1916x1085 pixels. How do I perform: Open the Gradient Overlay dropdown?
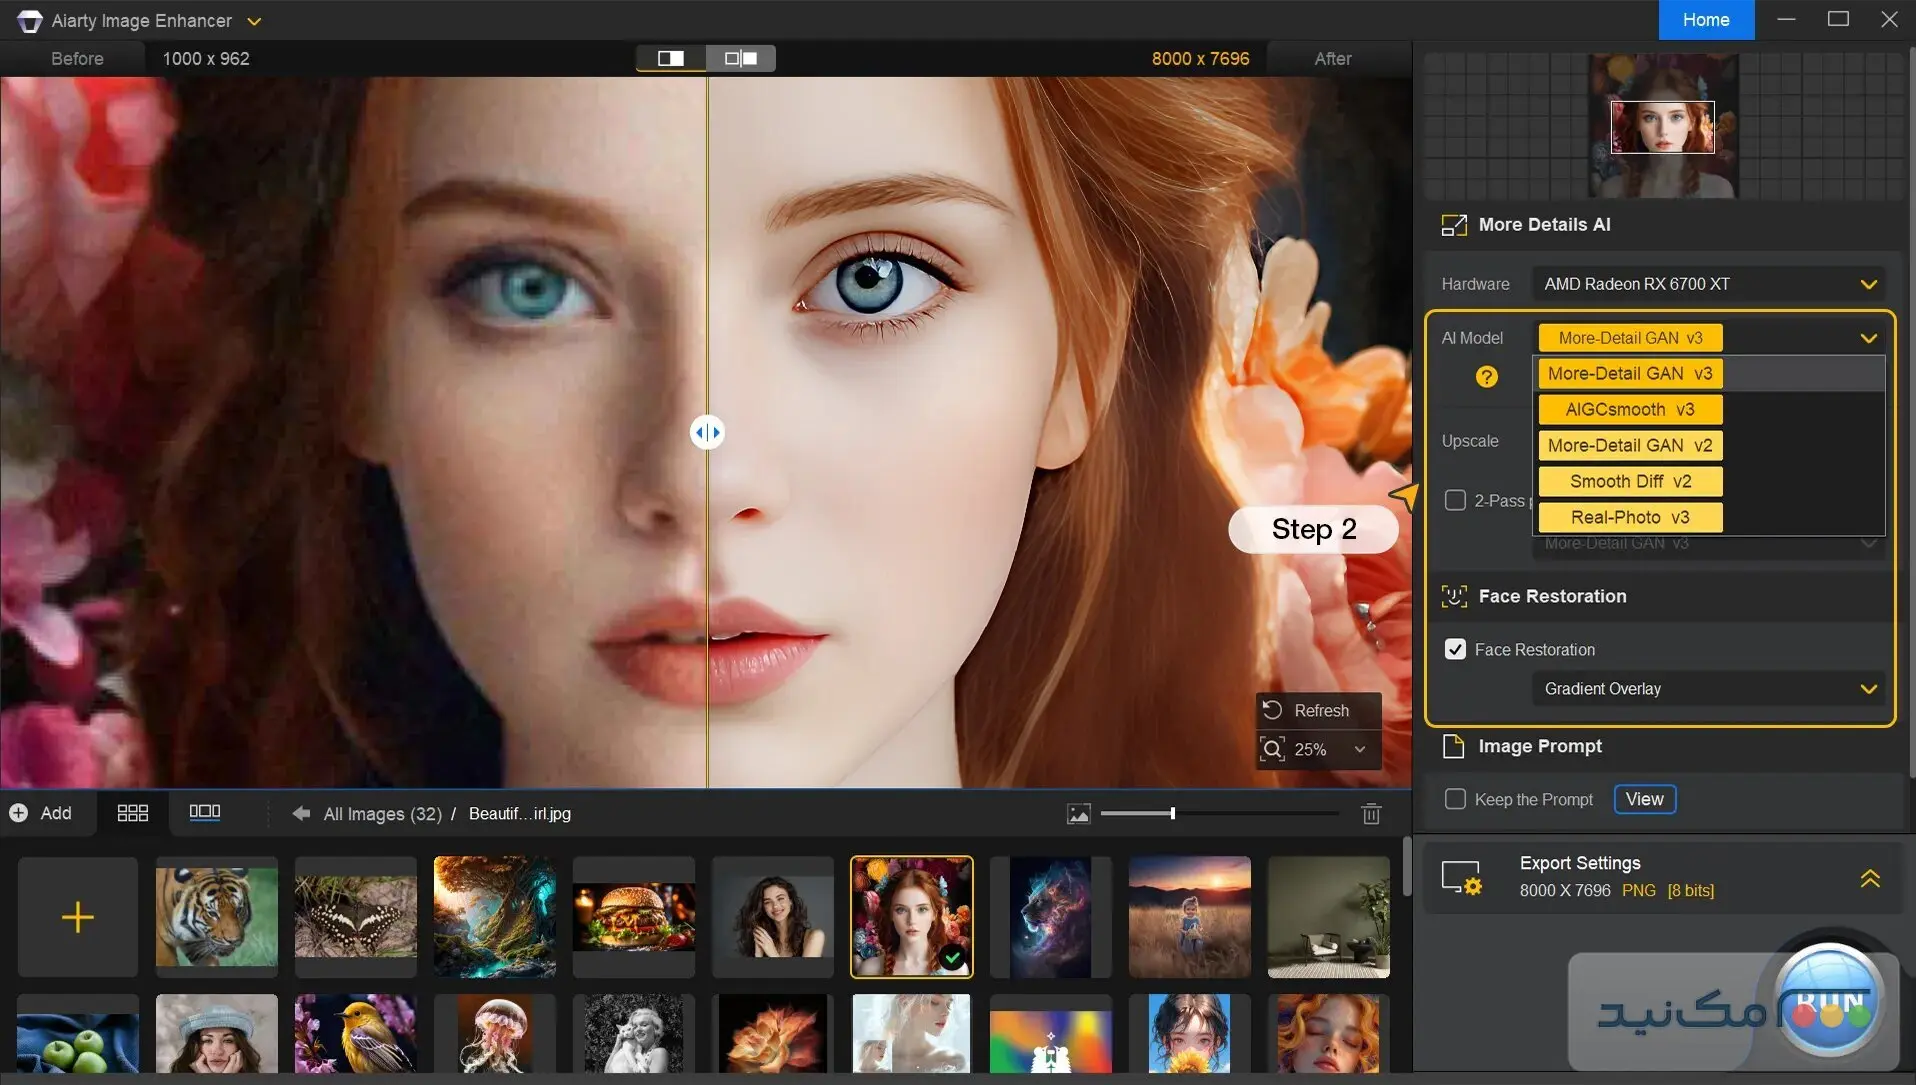tap(1708, 688)
